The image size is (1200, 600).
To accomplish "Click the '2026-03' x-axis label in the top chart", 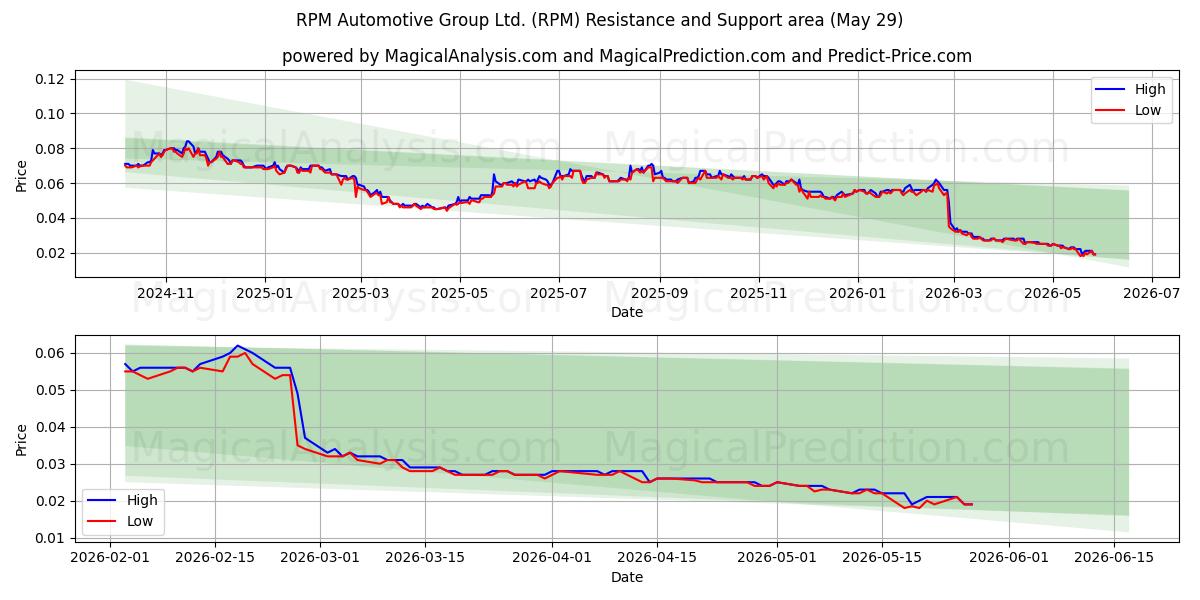I will tap(954, 294).
